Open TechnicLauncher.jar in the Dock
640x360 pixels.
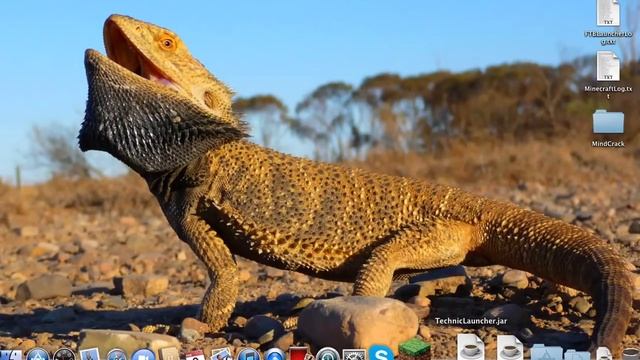pyautogui.click(x=471, y=347)
